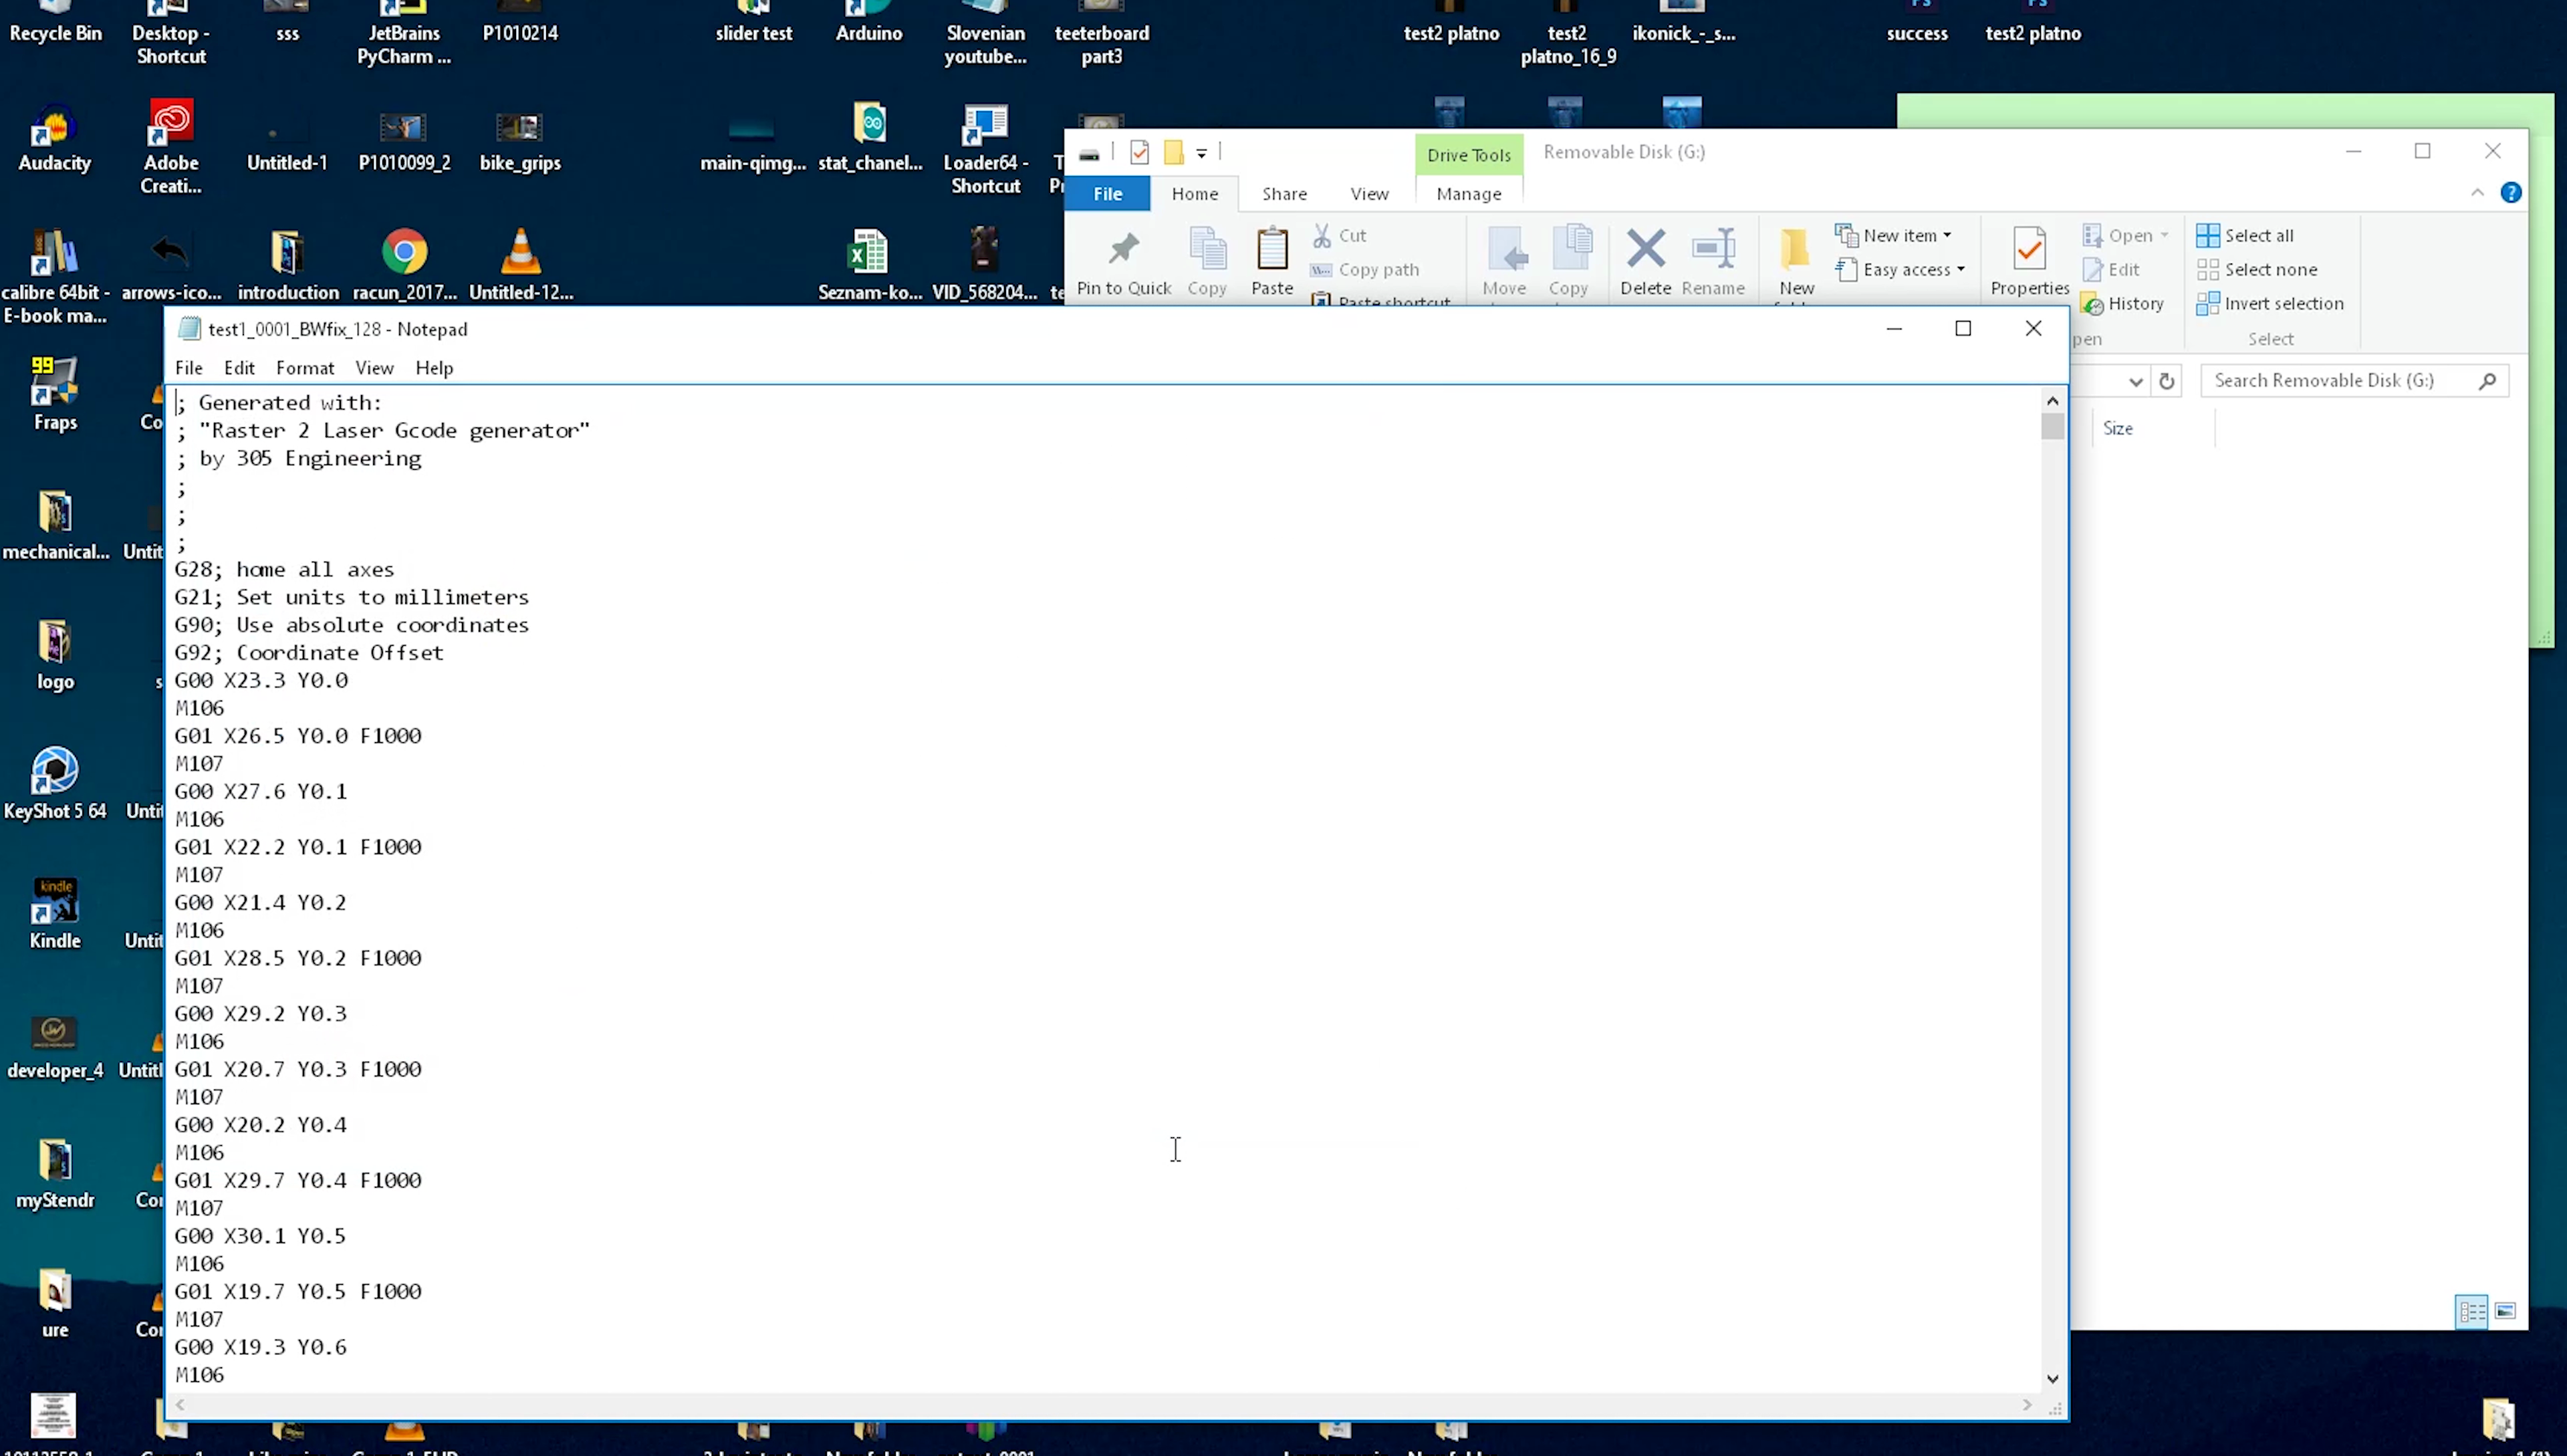
Task: Switch to the View ribbon tab
Action: pos(1368,194)
